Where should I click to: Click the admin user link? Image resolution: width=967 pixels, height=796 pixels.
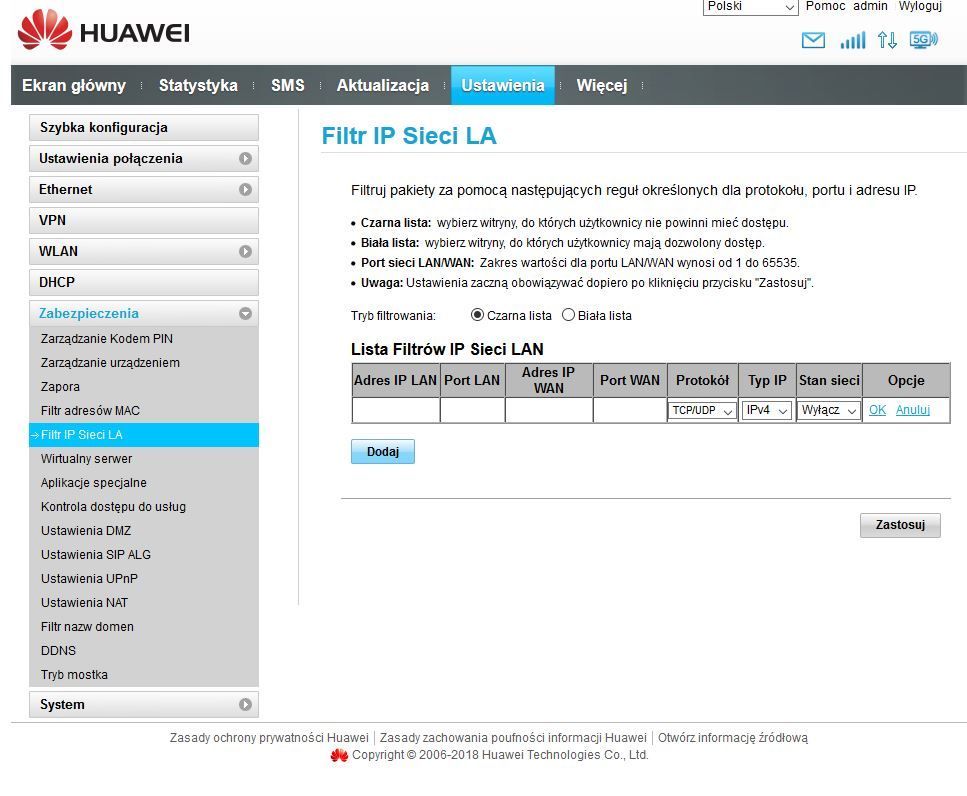(870, 6)
